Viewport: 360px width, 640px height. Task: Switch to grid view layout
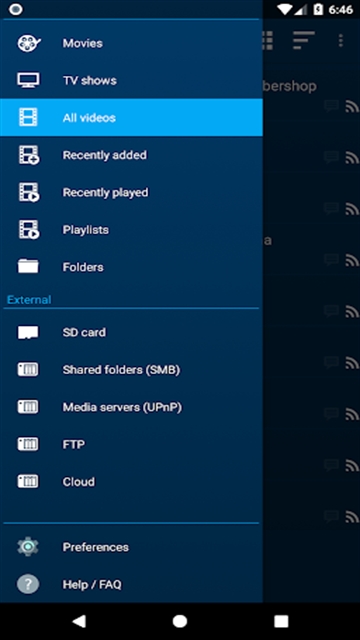(267, 40)
